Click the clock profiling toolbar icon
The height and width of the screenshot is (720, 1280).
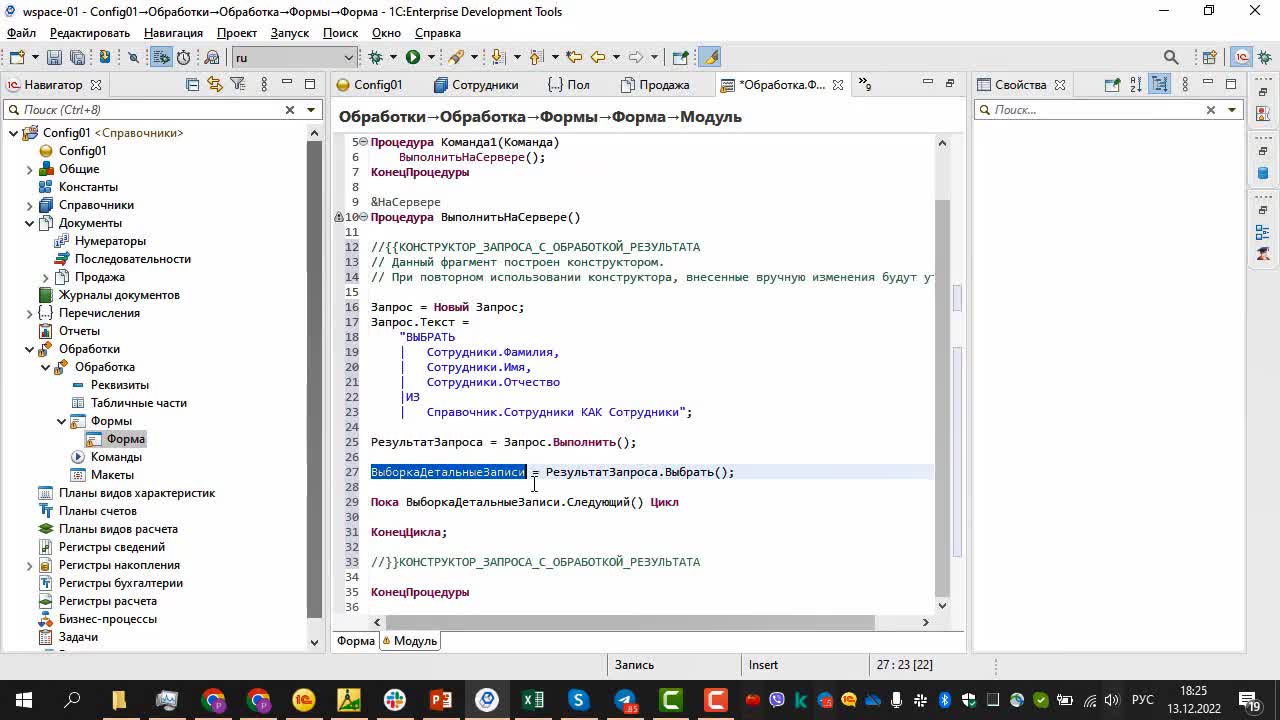(x=184, y=58)
